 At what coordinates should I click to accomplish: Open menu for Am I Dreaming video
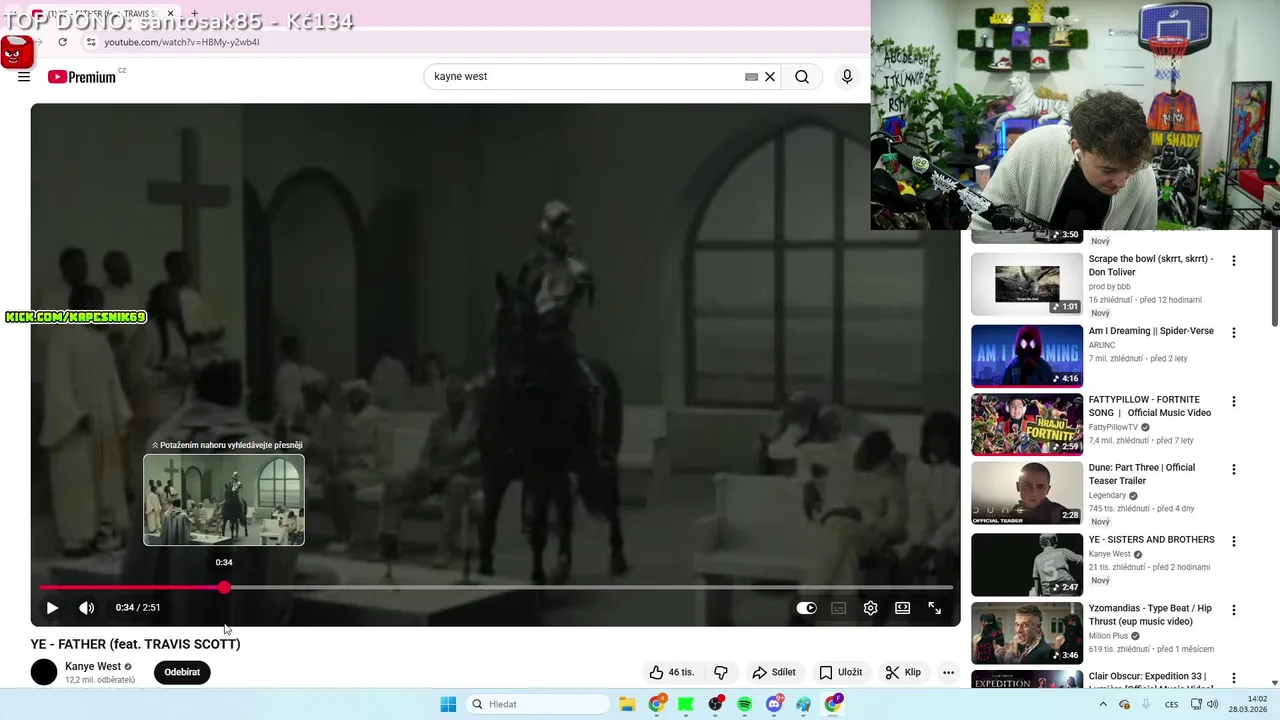click(x=1233, y=333)
